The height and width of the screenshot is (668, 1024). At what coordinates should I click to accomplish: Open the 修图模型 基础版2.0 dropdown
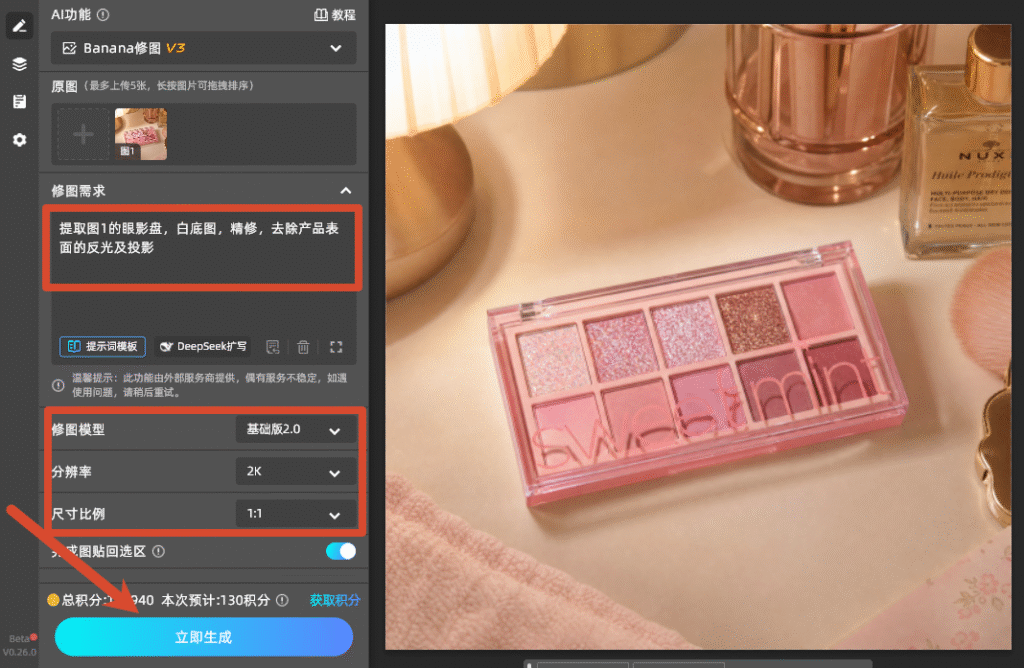point(295,430)
